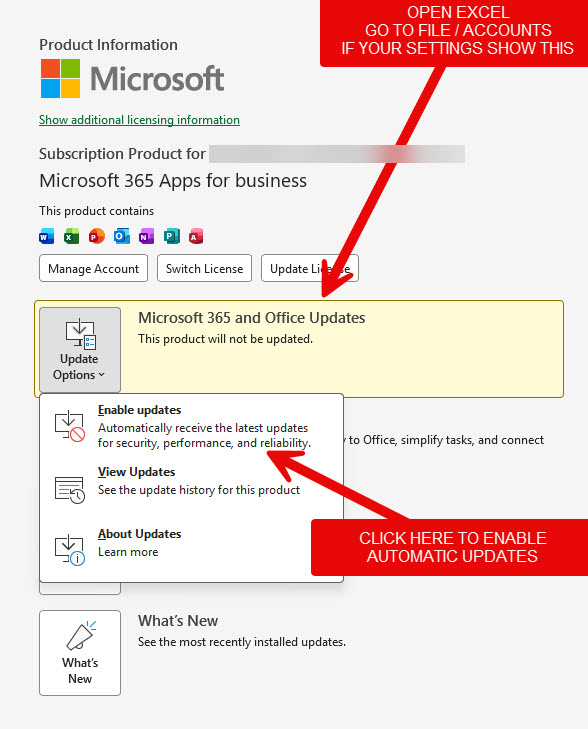
Task: Click the What's New megaphone icon
Action: click(x=81, y=636)
